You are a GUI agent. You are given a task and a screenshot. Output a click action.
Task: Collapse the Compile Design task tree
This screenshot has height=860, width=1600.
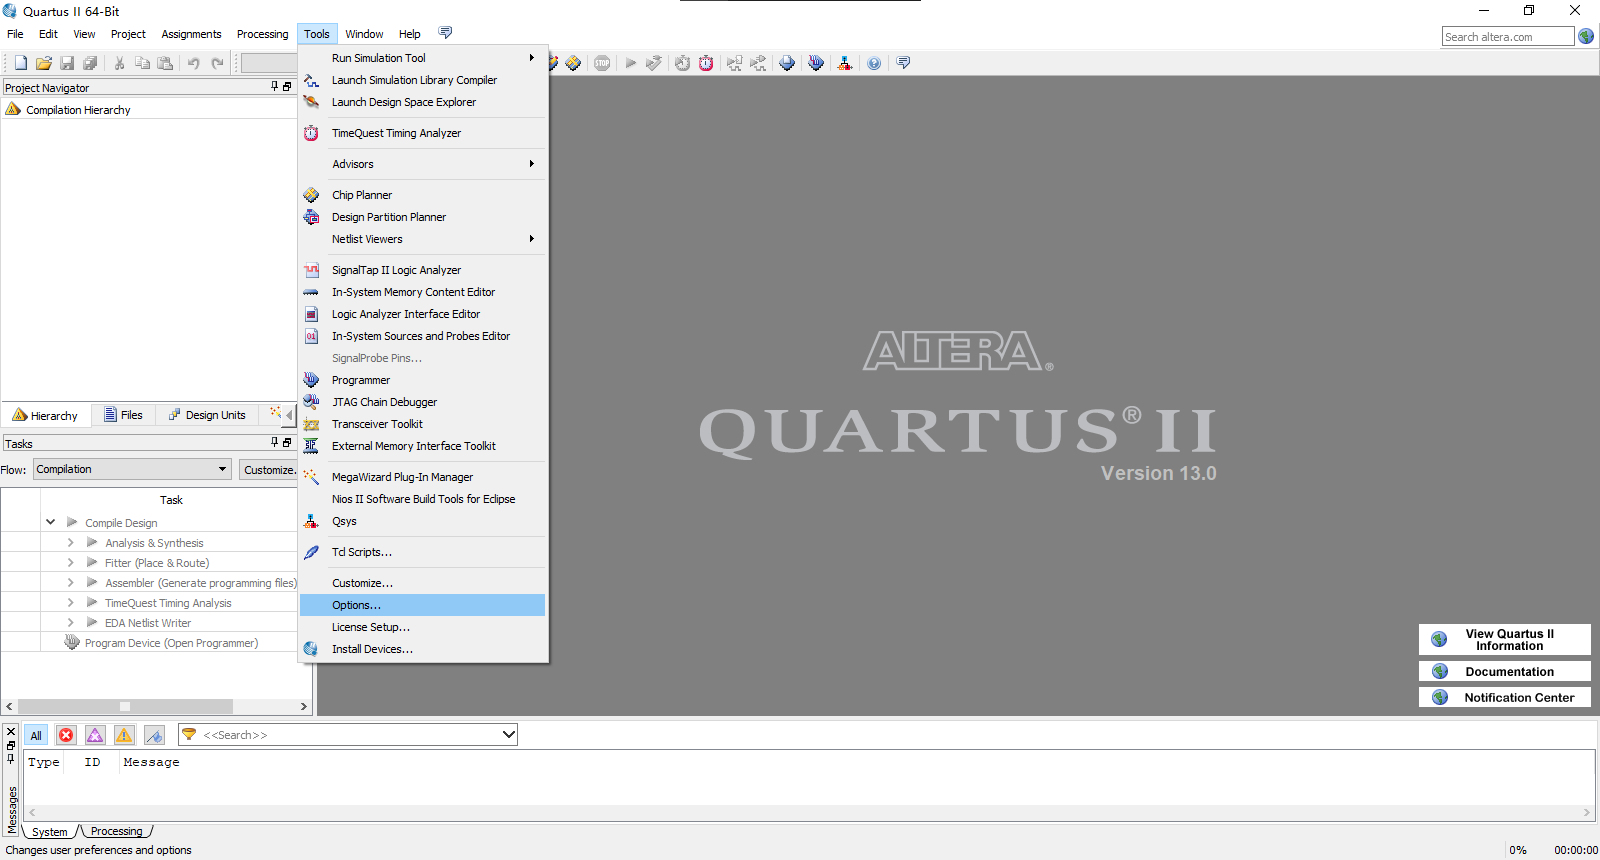[51, 522]
